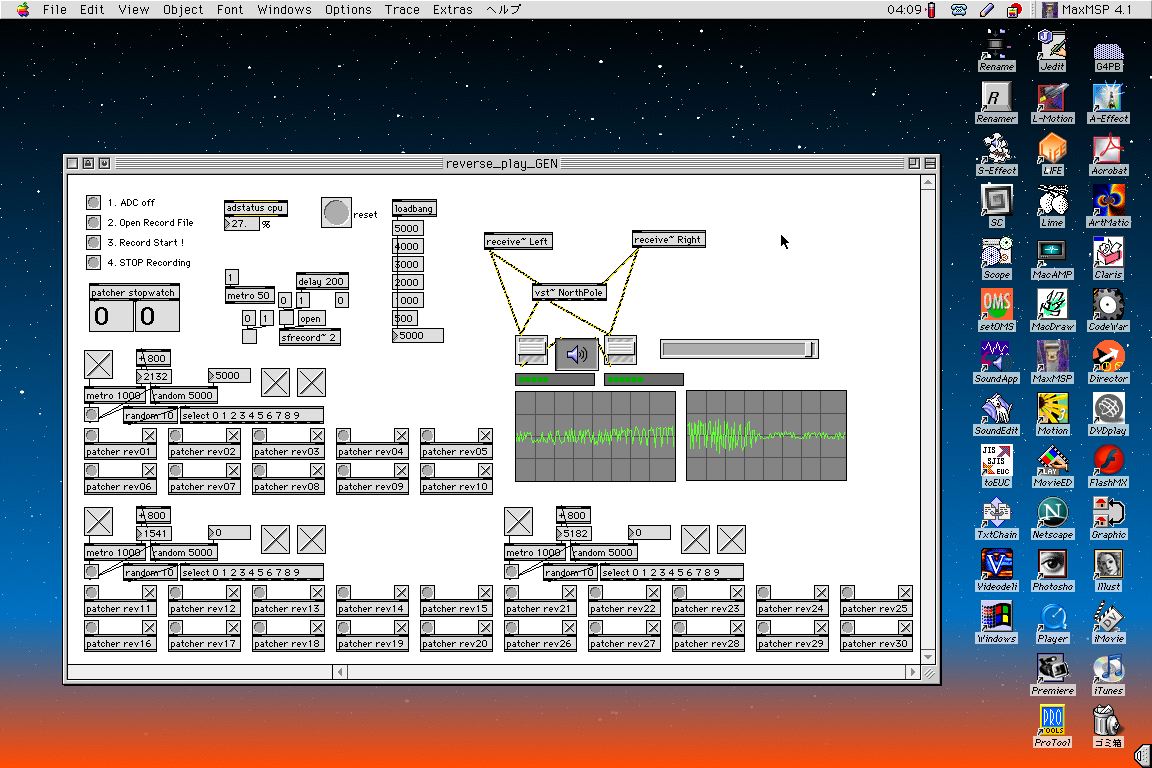Select the FlashMX desktop icon

tap(1109, 467)
